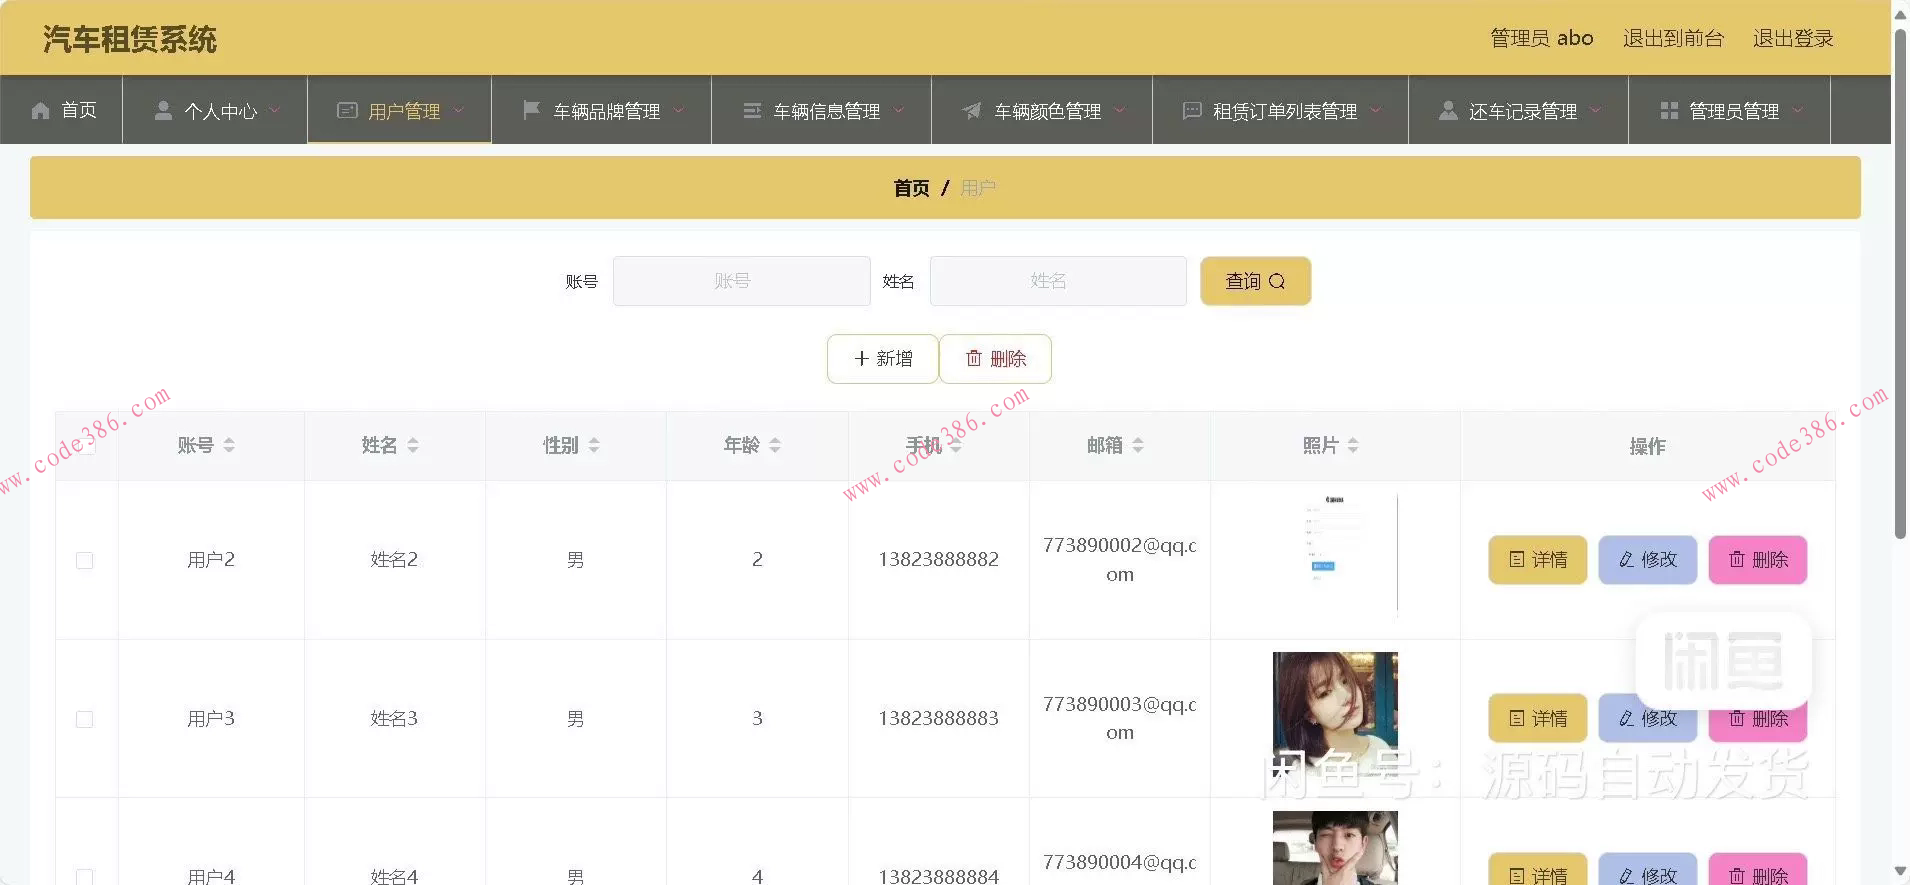Sort the 邮箱 column using its arrows
The height and width of the screenshot is (885, 1910).
point(1138,445)
